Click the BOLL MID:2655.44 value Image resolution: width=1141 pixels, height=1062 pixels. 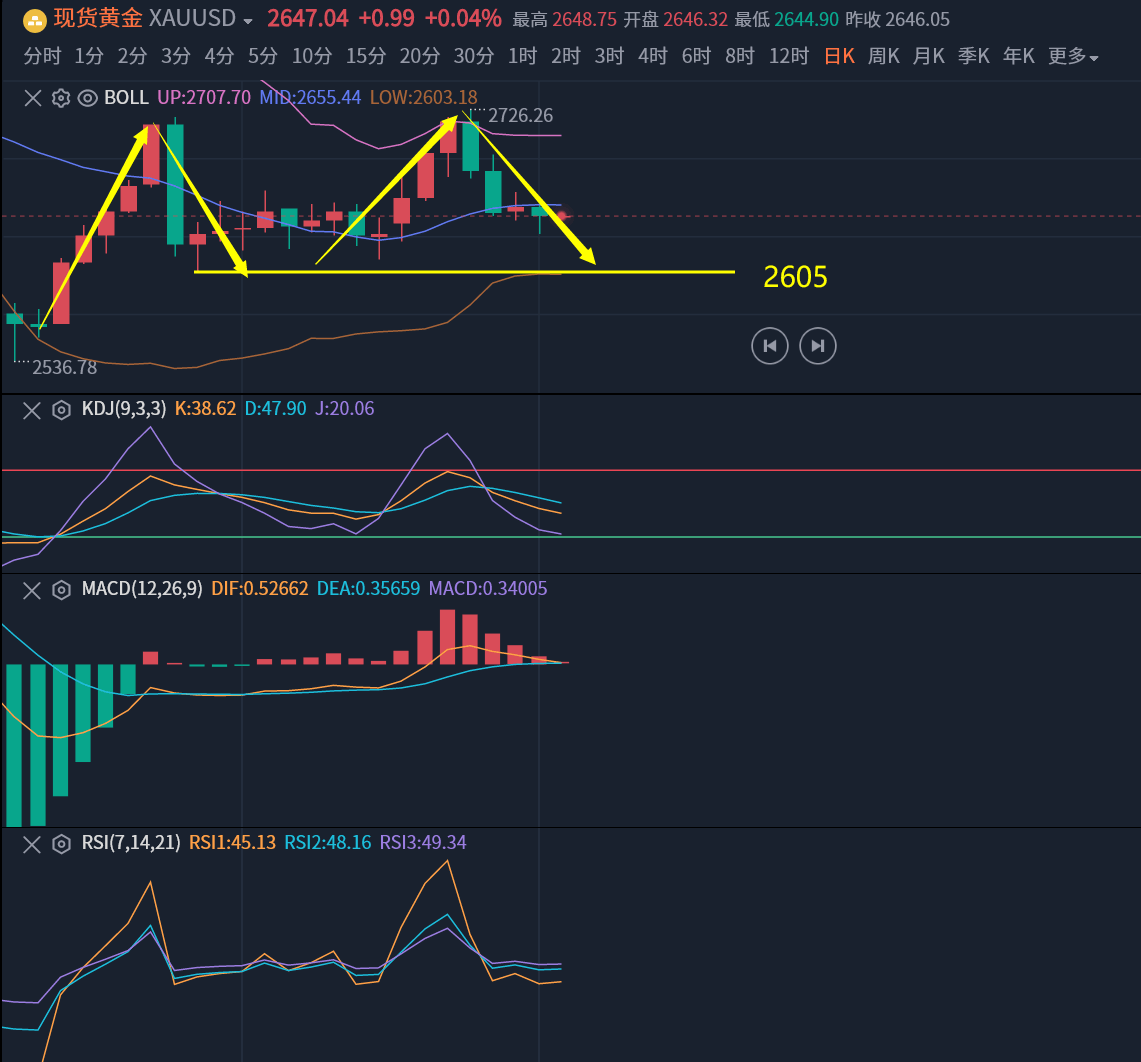click(x=310, y=98)
